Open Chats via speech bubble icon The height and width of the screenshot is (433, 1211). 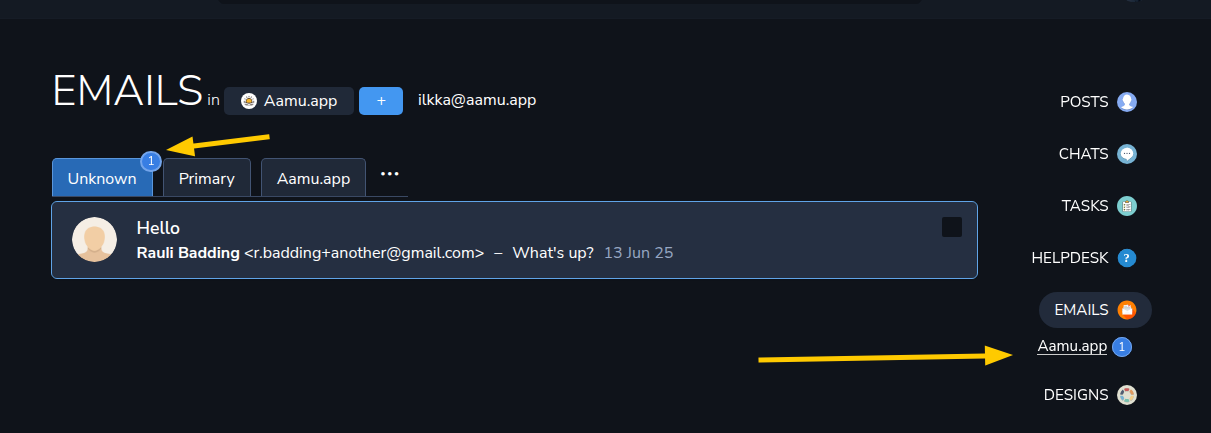point(1127,154)
